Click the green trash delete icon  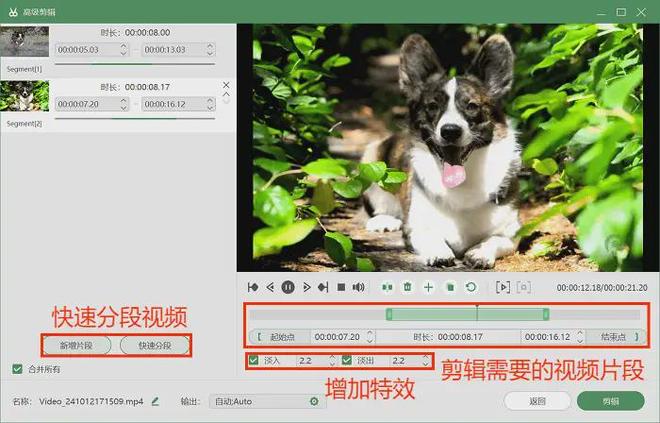tap(408, 287)
